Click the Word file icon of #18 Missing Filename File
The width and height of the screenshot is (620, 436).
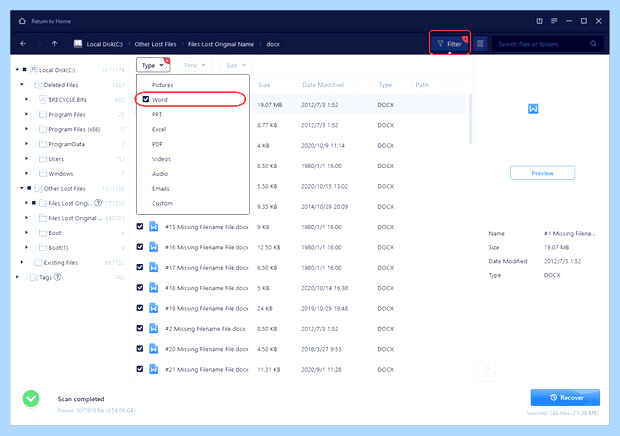153,288
